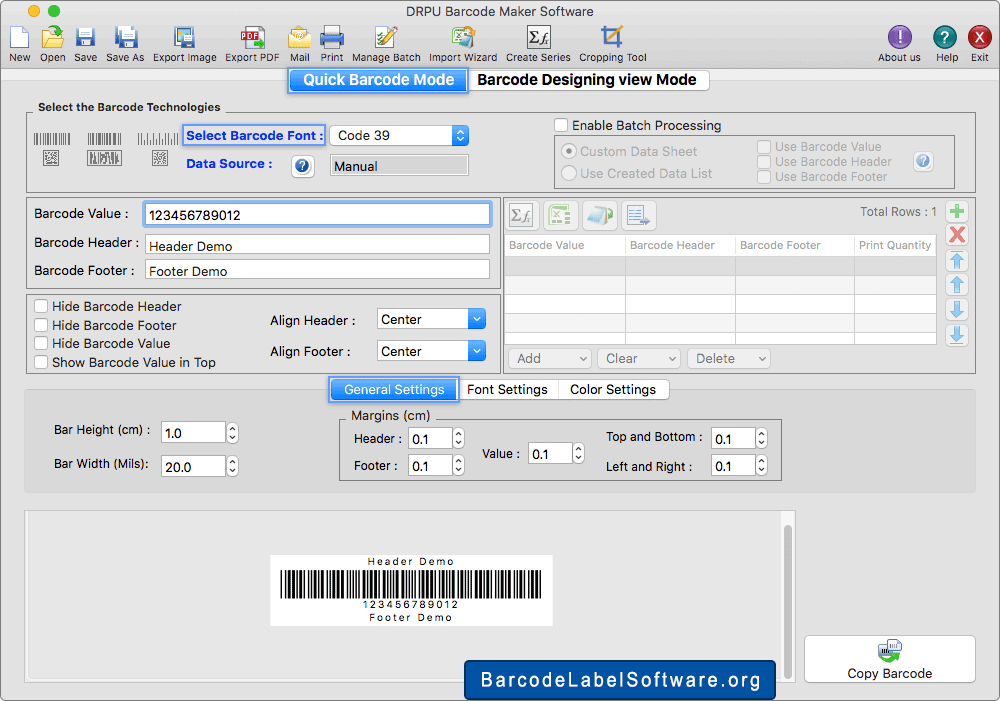Select the Custom Data Sheet radio button

tap(569, 151)
